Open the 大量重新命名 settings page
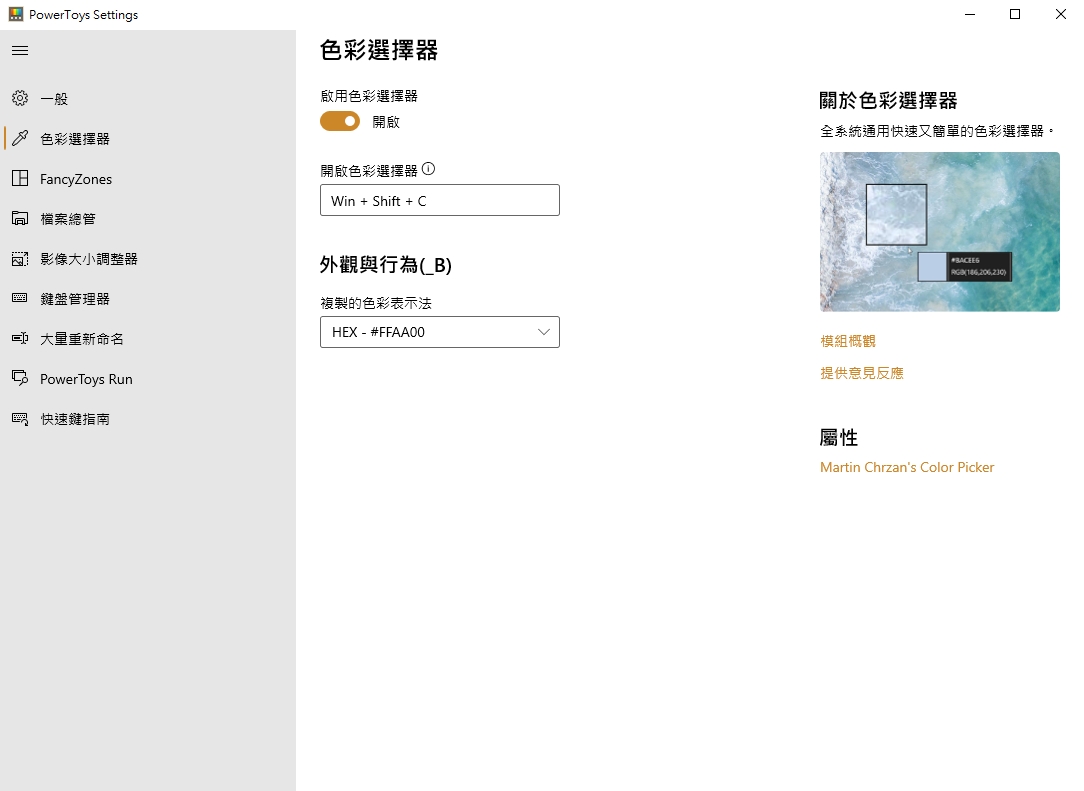Viewport: 1084px width, 791px height. tap(148, 339)
